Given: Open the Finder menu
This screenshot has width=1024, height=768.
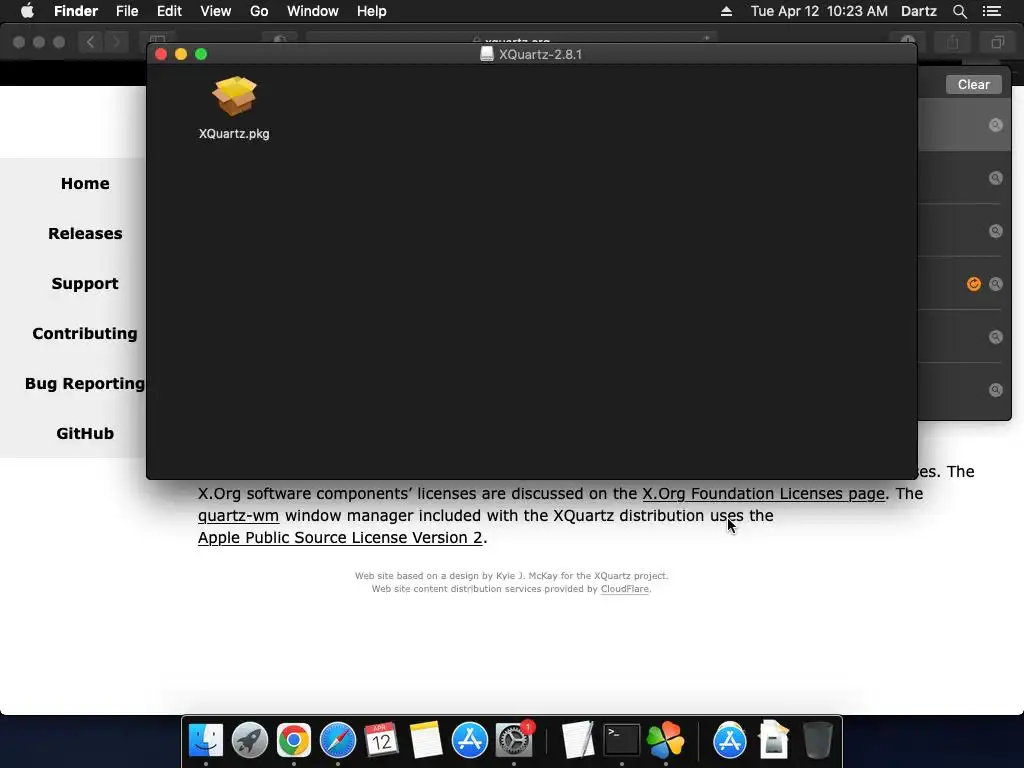Looking at the screenshot, I should click(76, 11).
